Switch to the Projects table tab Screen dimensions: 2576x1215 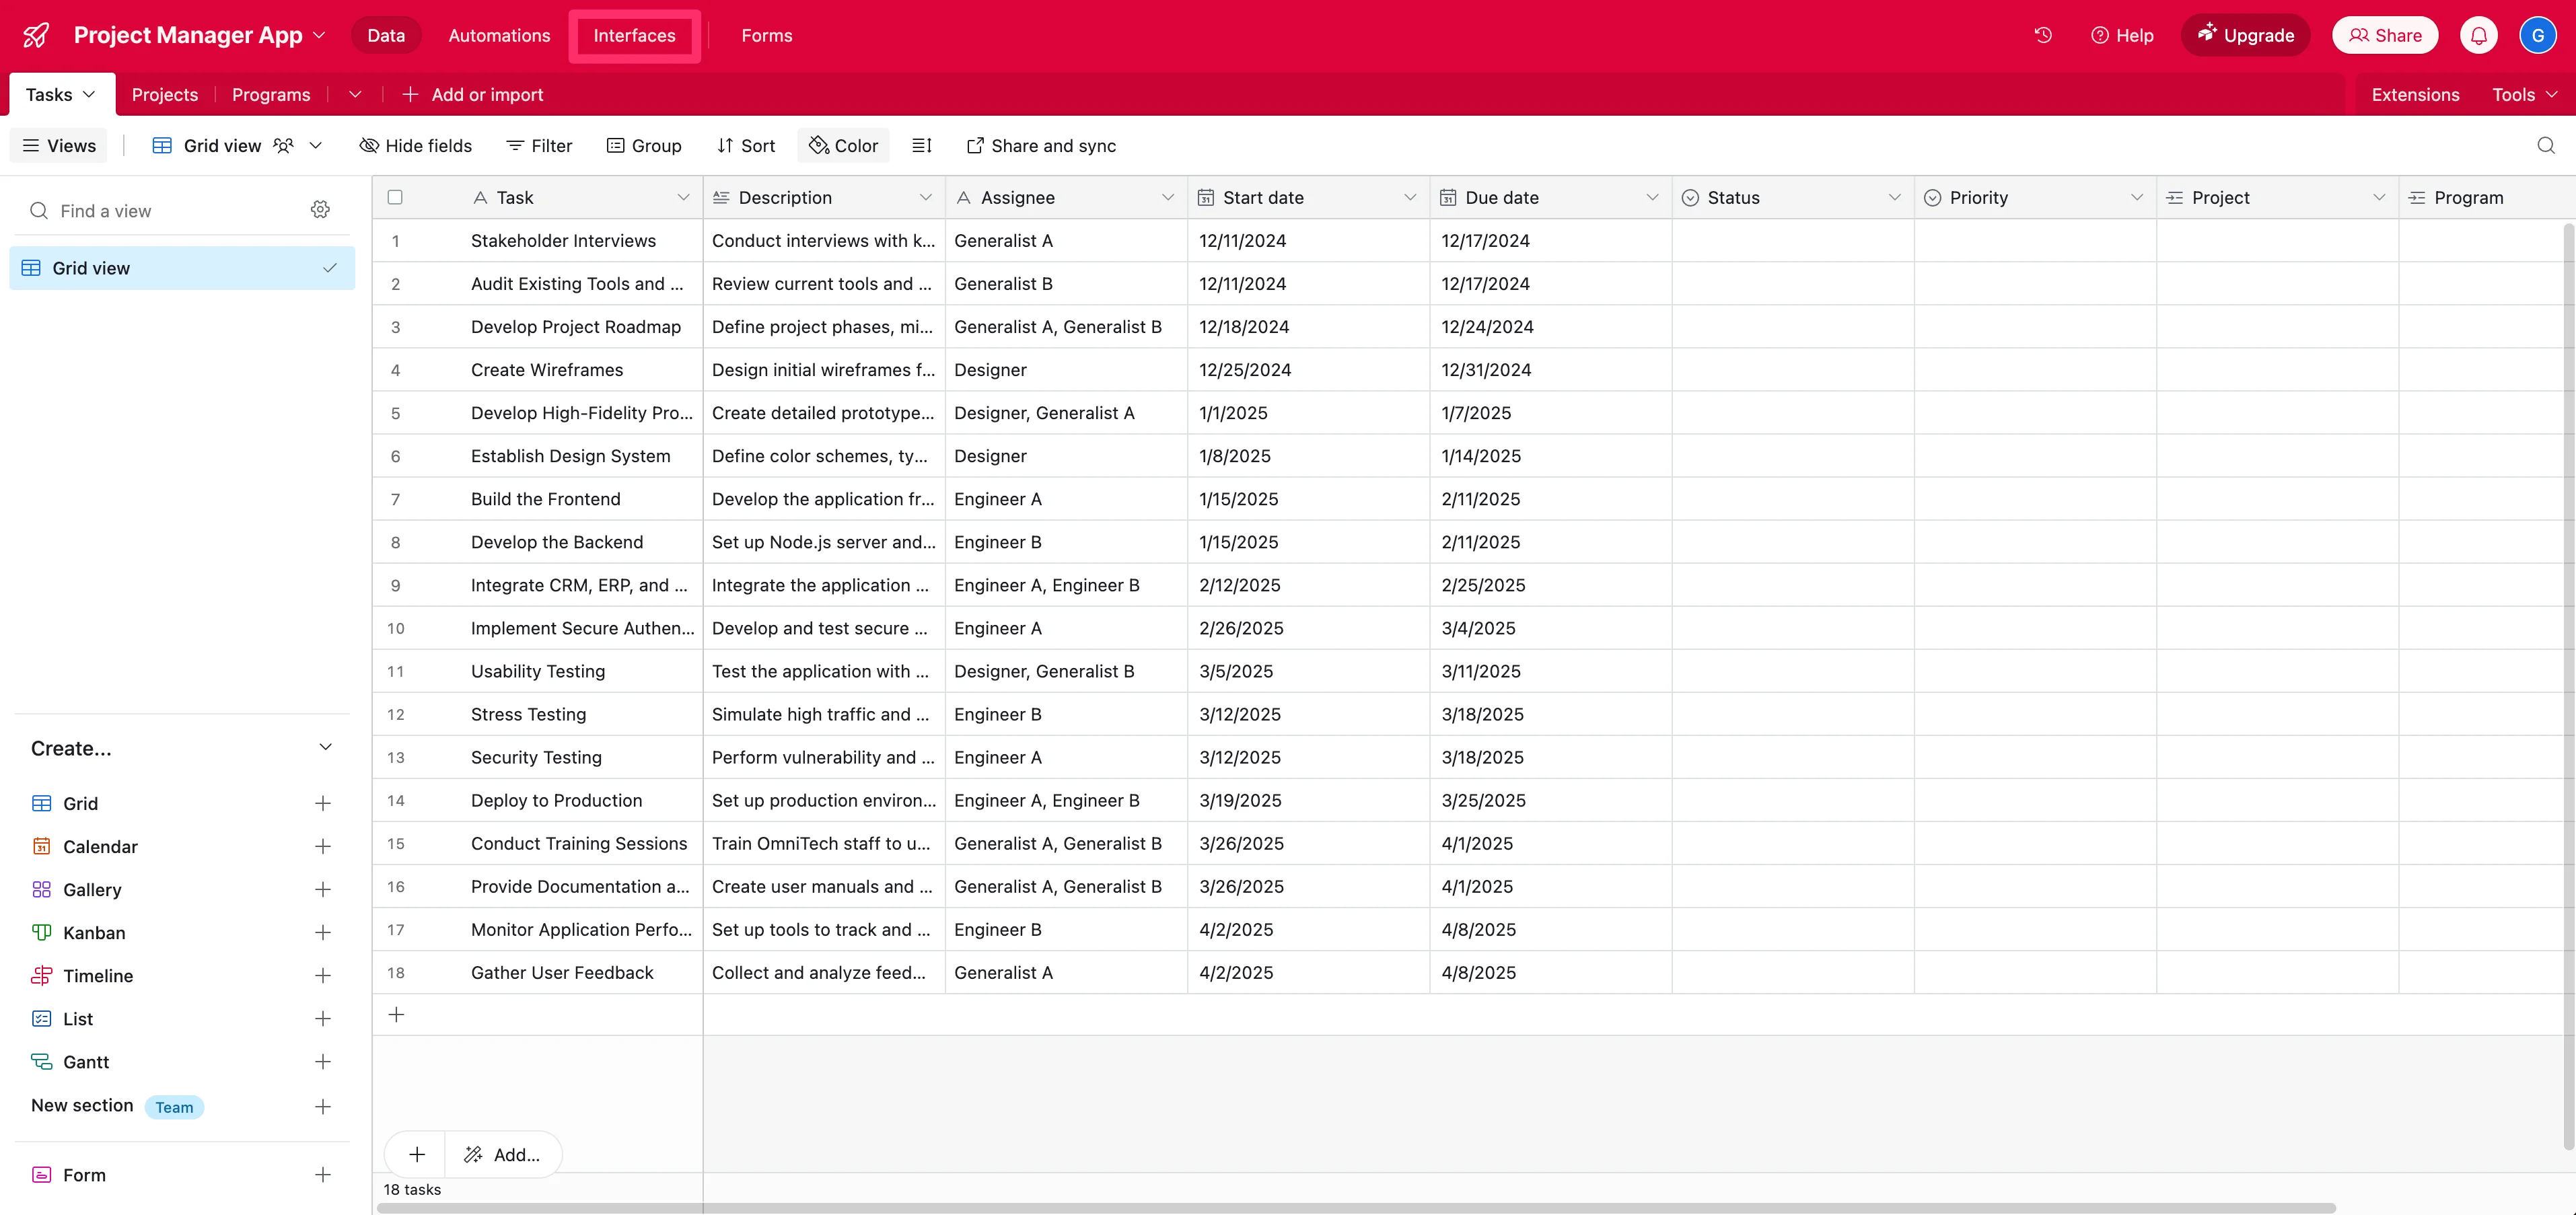coord(165,95)
